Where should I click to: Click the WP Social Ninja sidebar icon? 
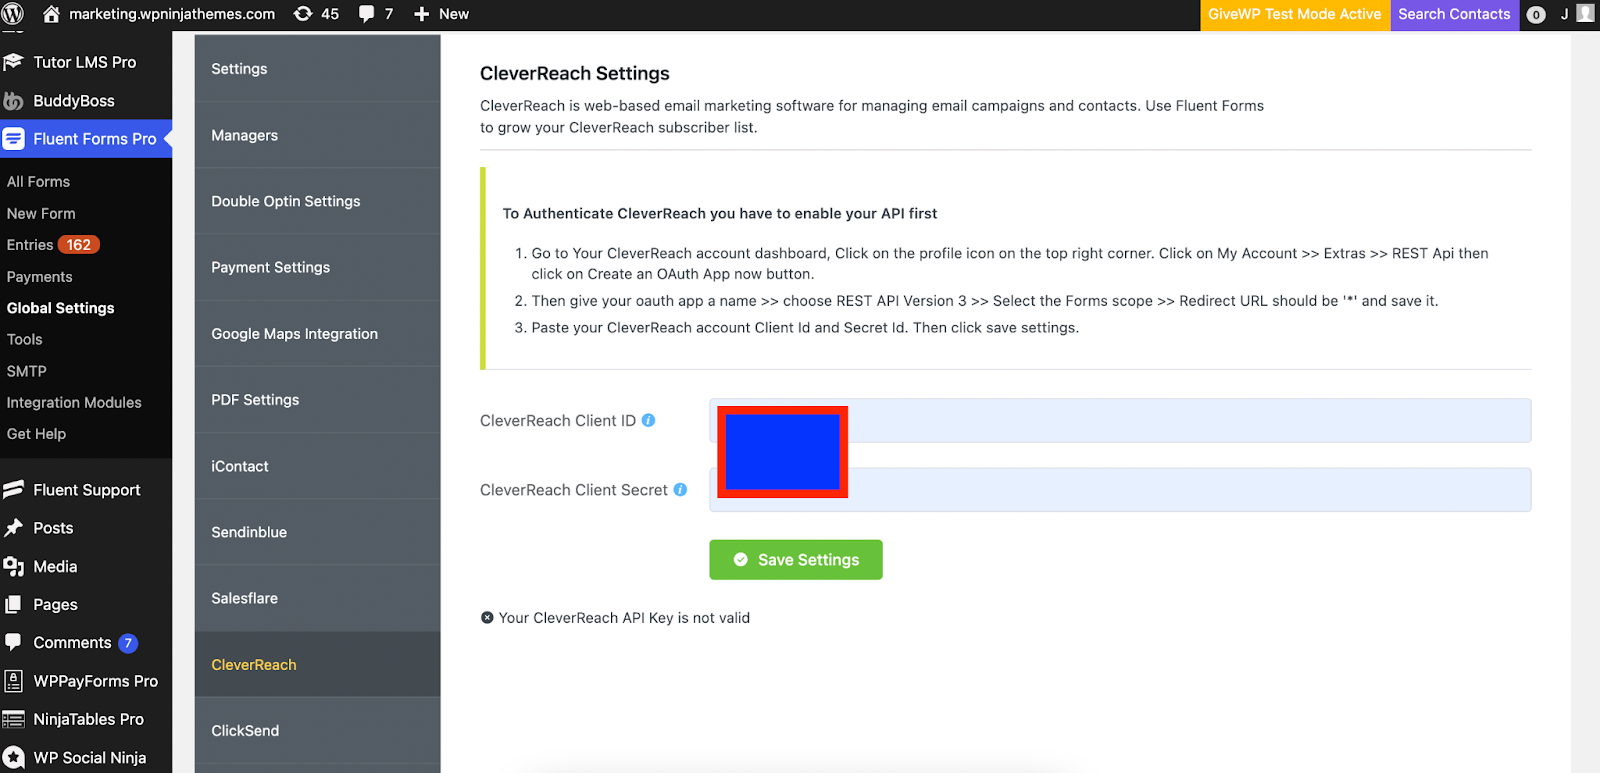coord(13,758)
